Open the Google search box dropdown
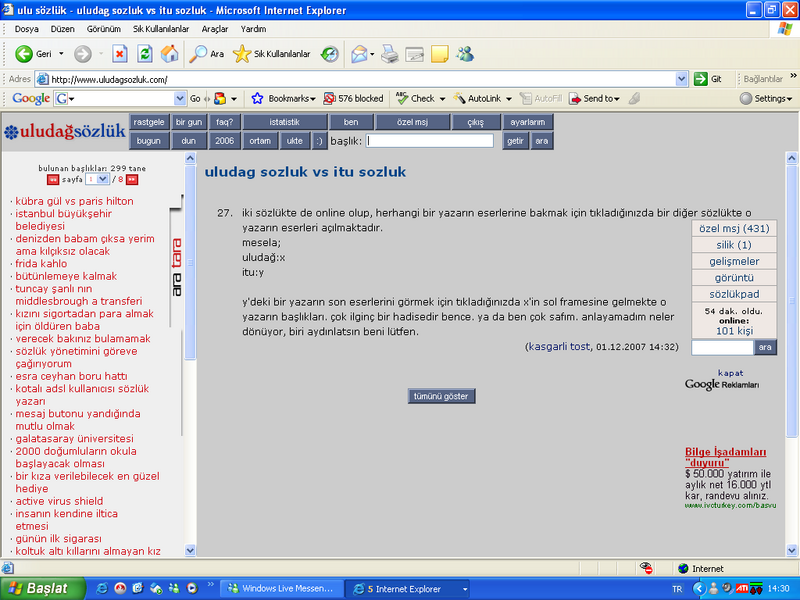 (180, 98)
